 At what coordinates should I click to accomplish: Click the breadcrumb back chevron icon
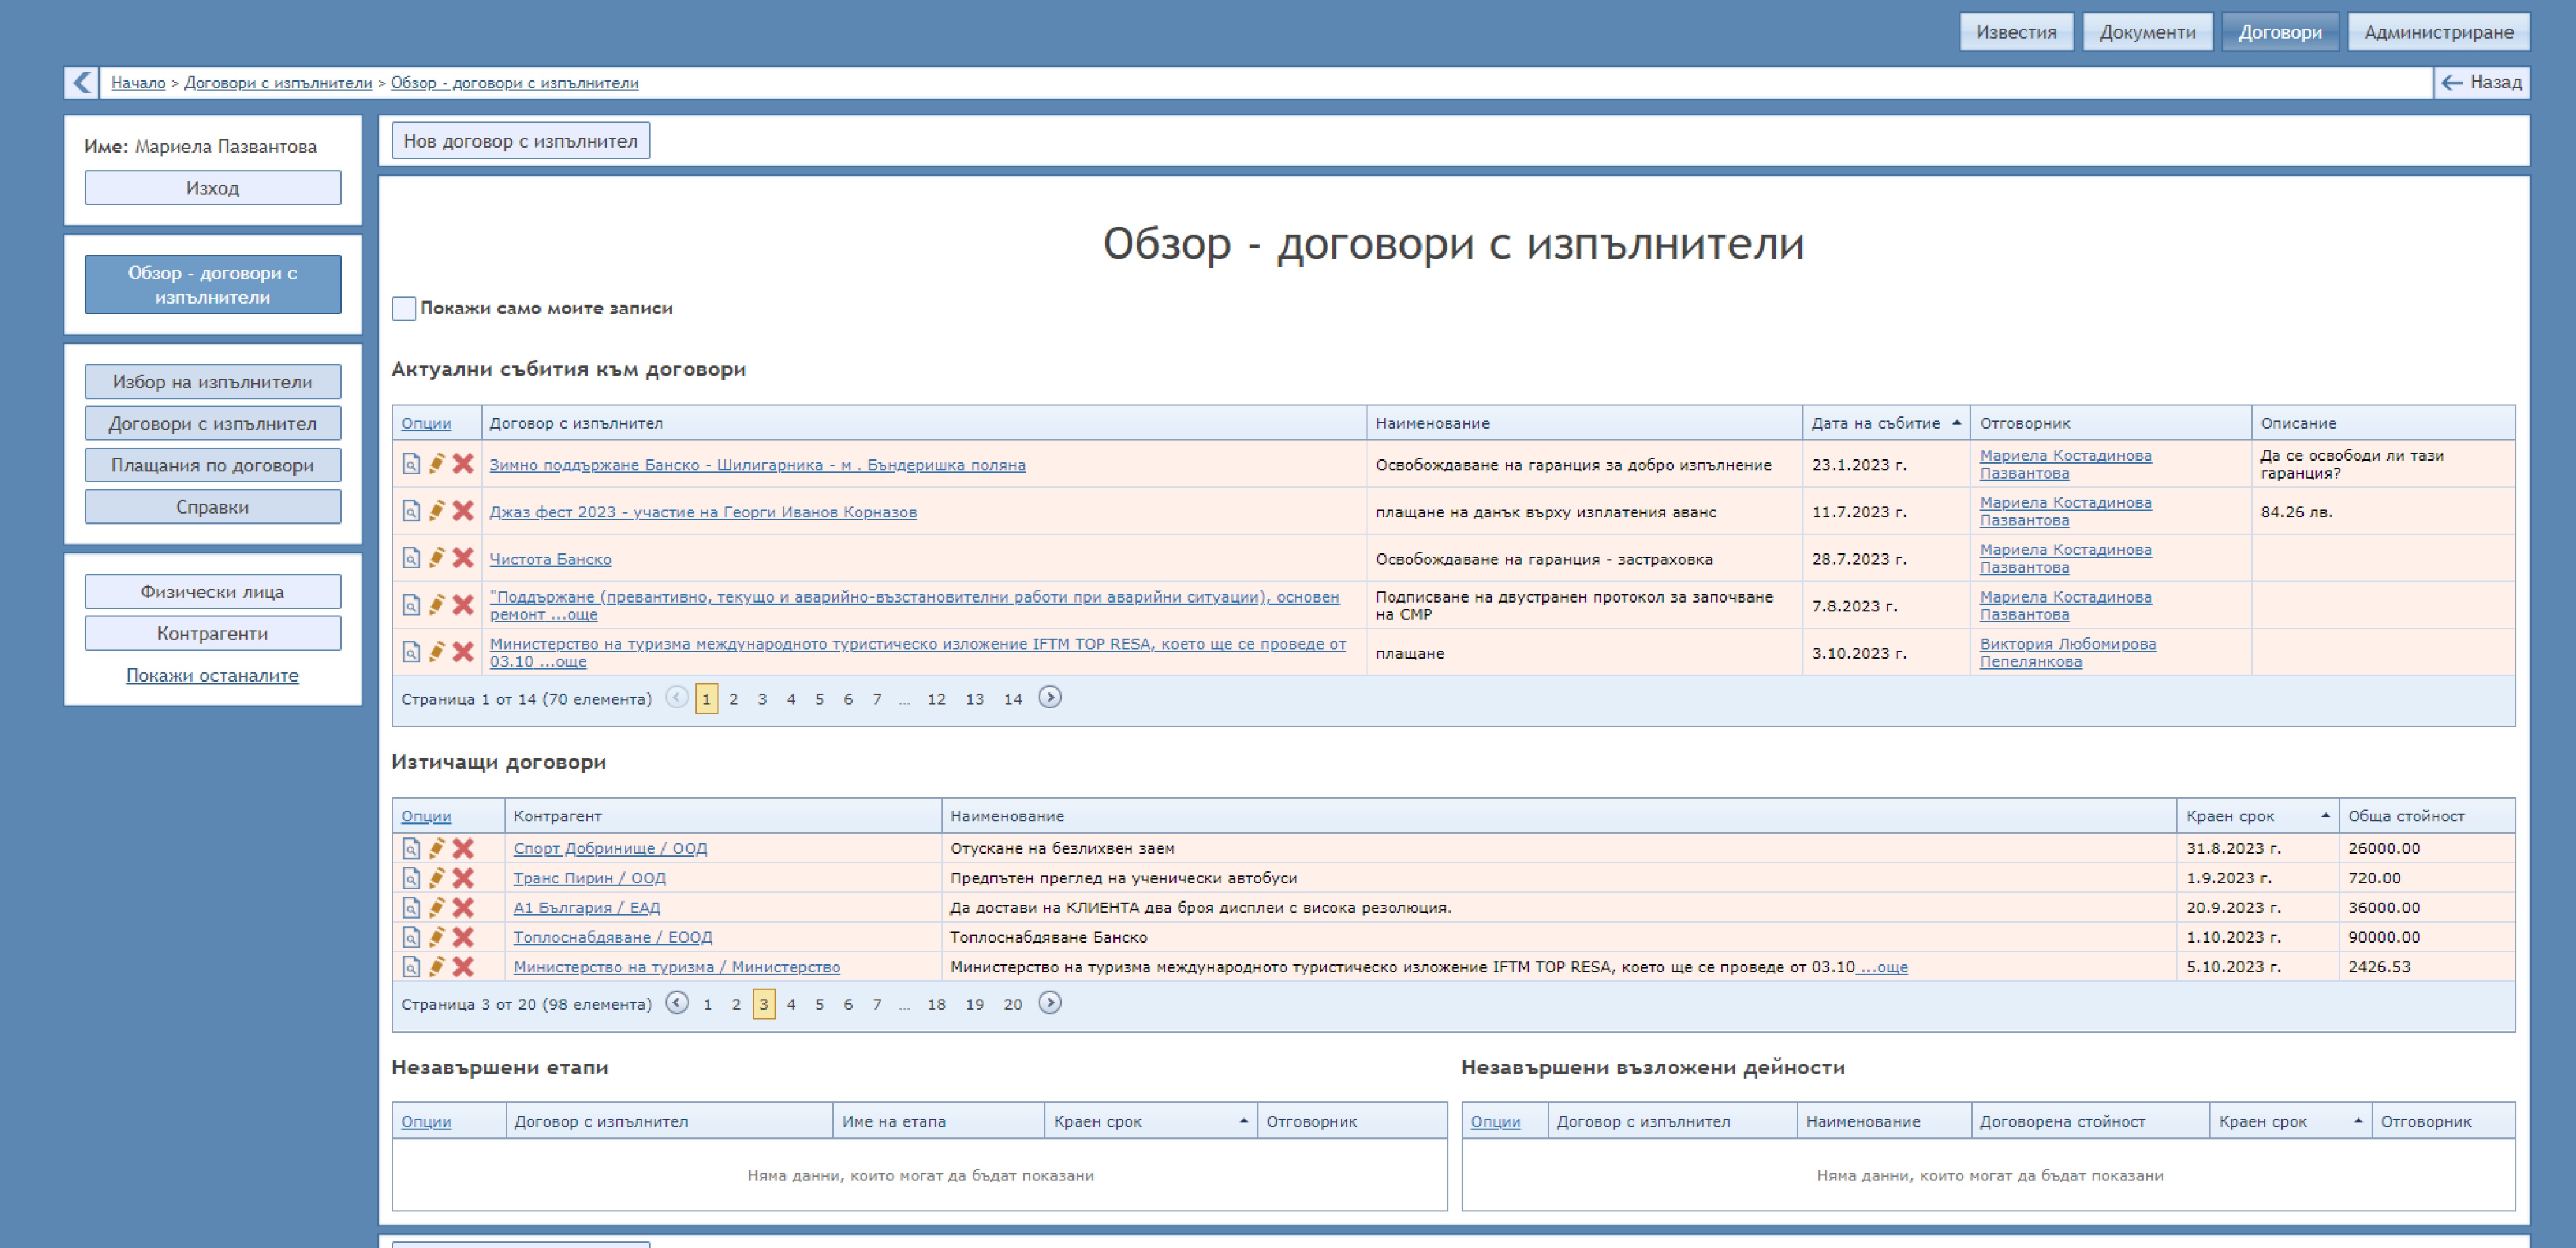(82, 82)
